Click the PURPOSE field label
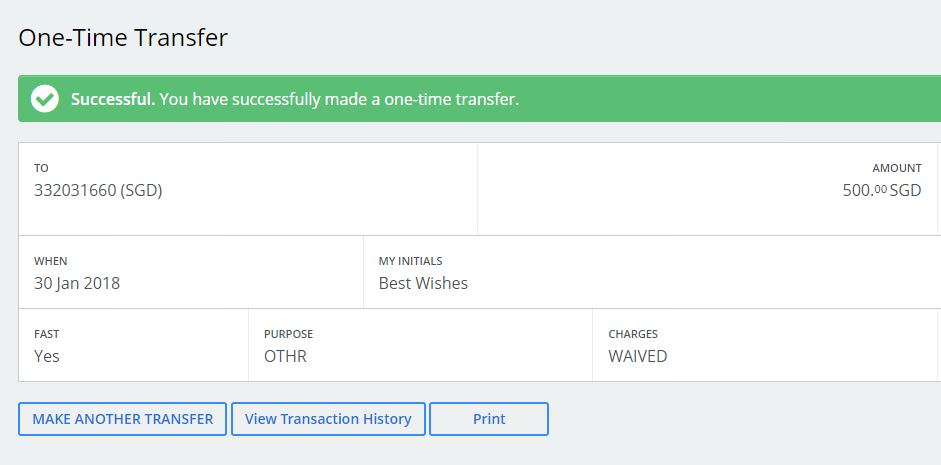Screen dimensions: 941x465 click(288, 334)
